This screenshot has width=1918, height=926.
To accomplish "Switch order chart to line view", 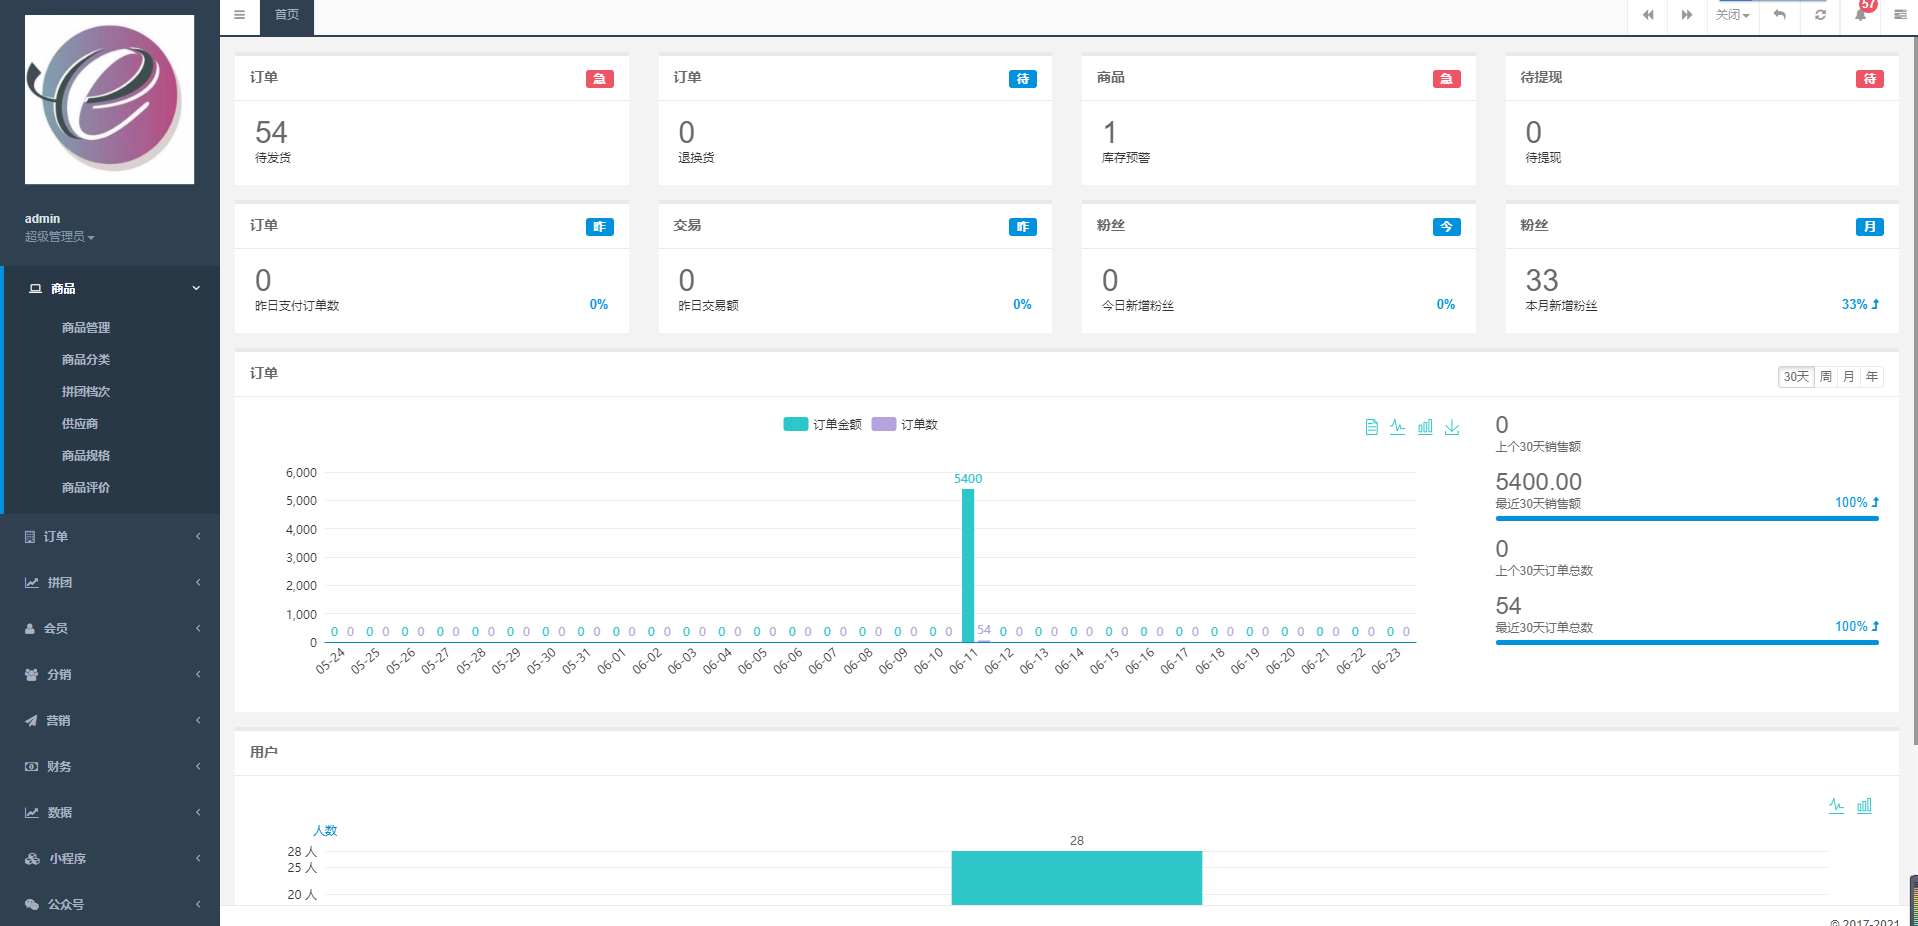I will pos(1398,427).
